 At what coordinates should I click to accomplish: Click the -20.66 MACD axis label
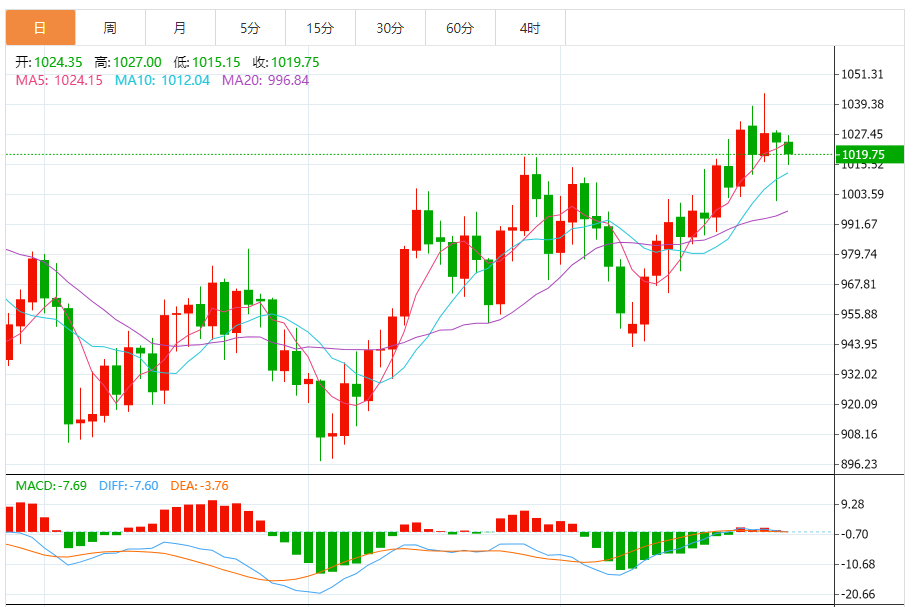[x=858, y=594]
